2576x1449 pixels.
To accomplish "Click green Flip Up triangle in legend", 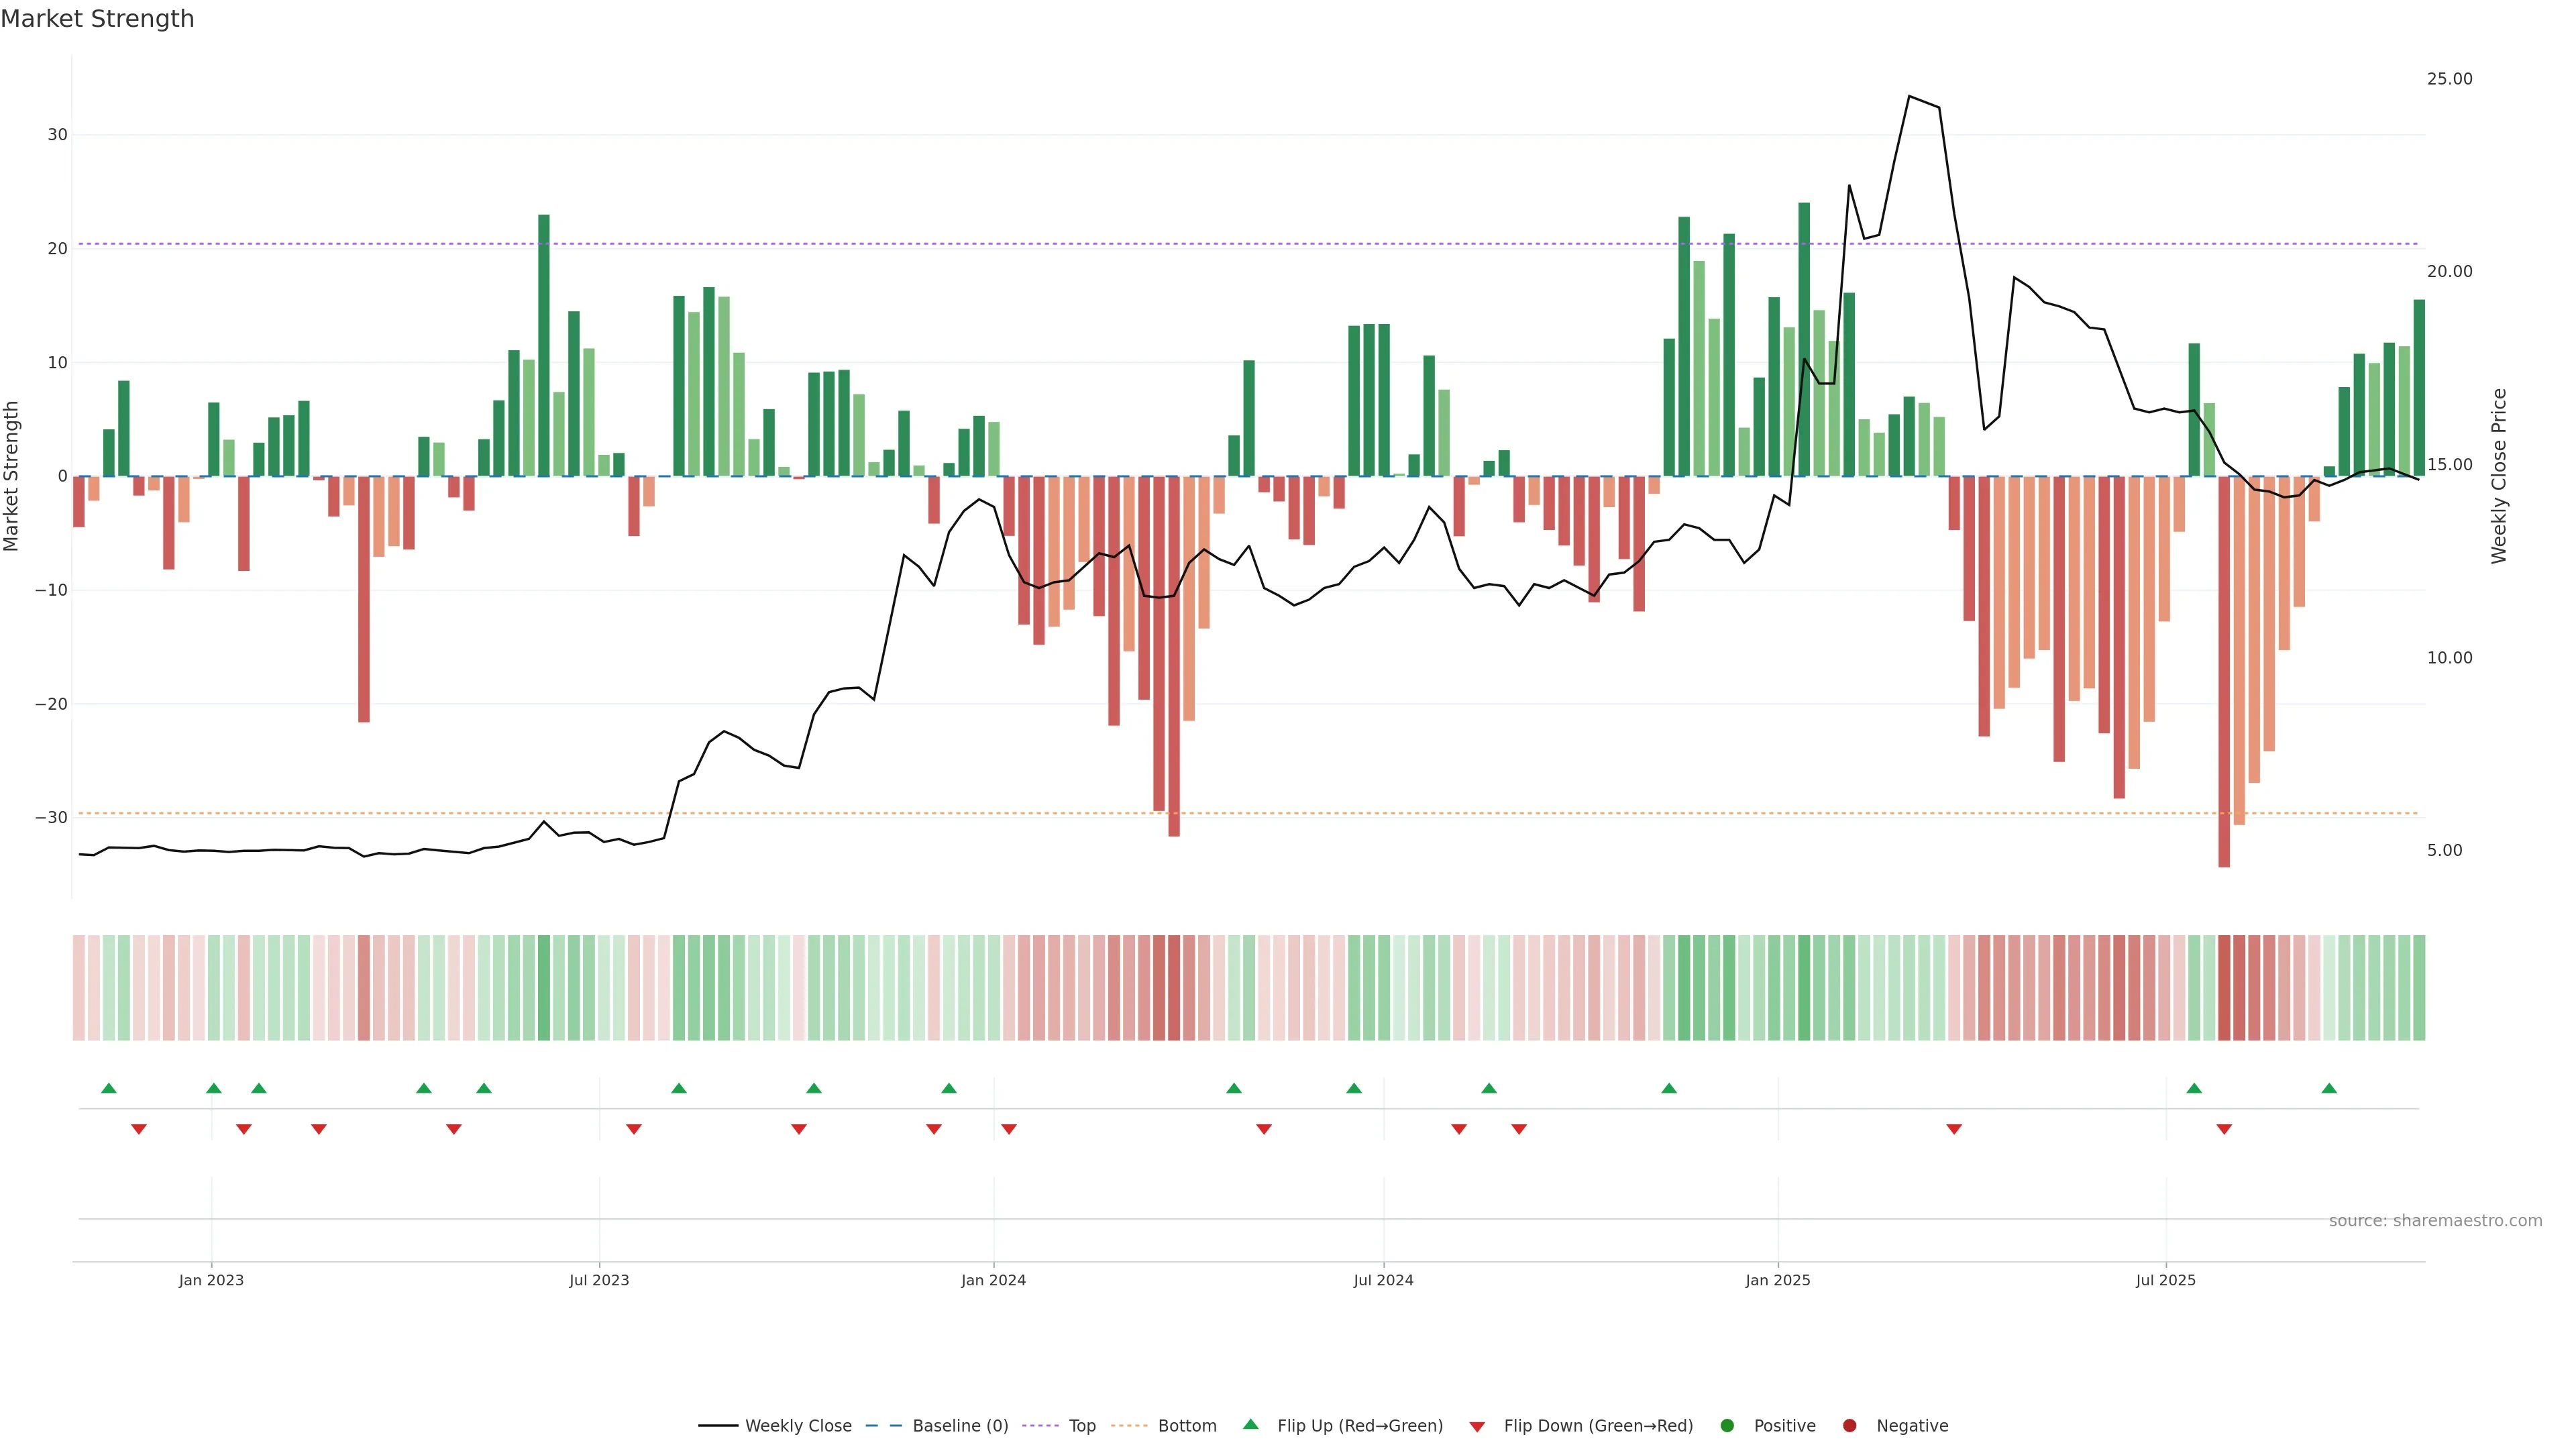I will tap(1250, 1425).
